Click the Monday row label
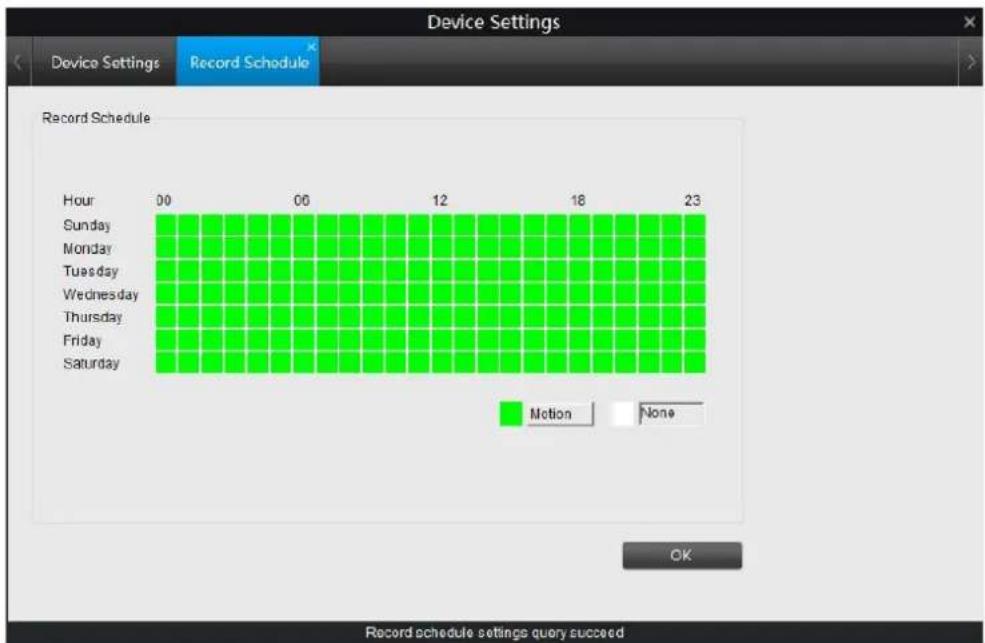Viewport: 985px width, 643px height. pyautogui.click(x=87, y=248)
